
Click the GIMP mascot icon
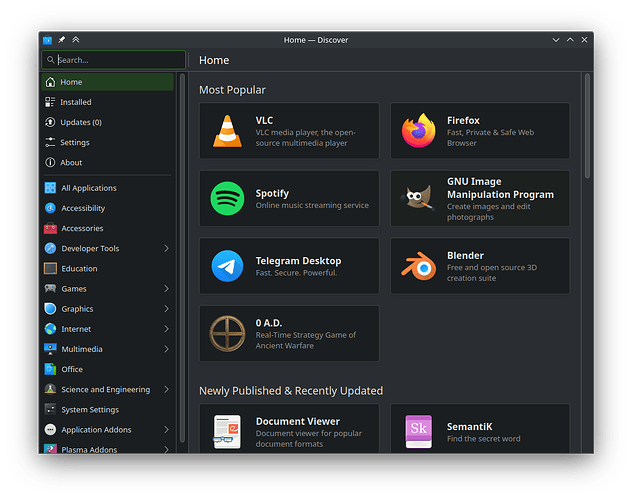coord(418,198)
